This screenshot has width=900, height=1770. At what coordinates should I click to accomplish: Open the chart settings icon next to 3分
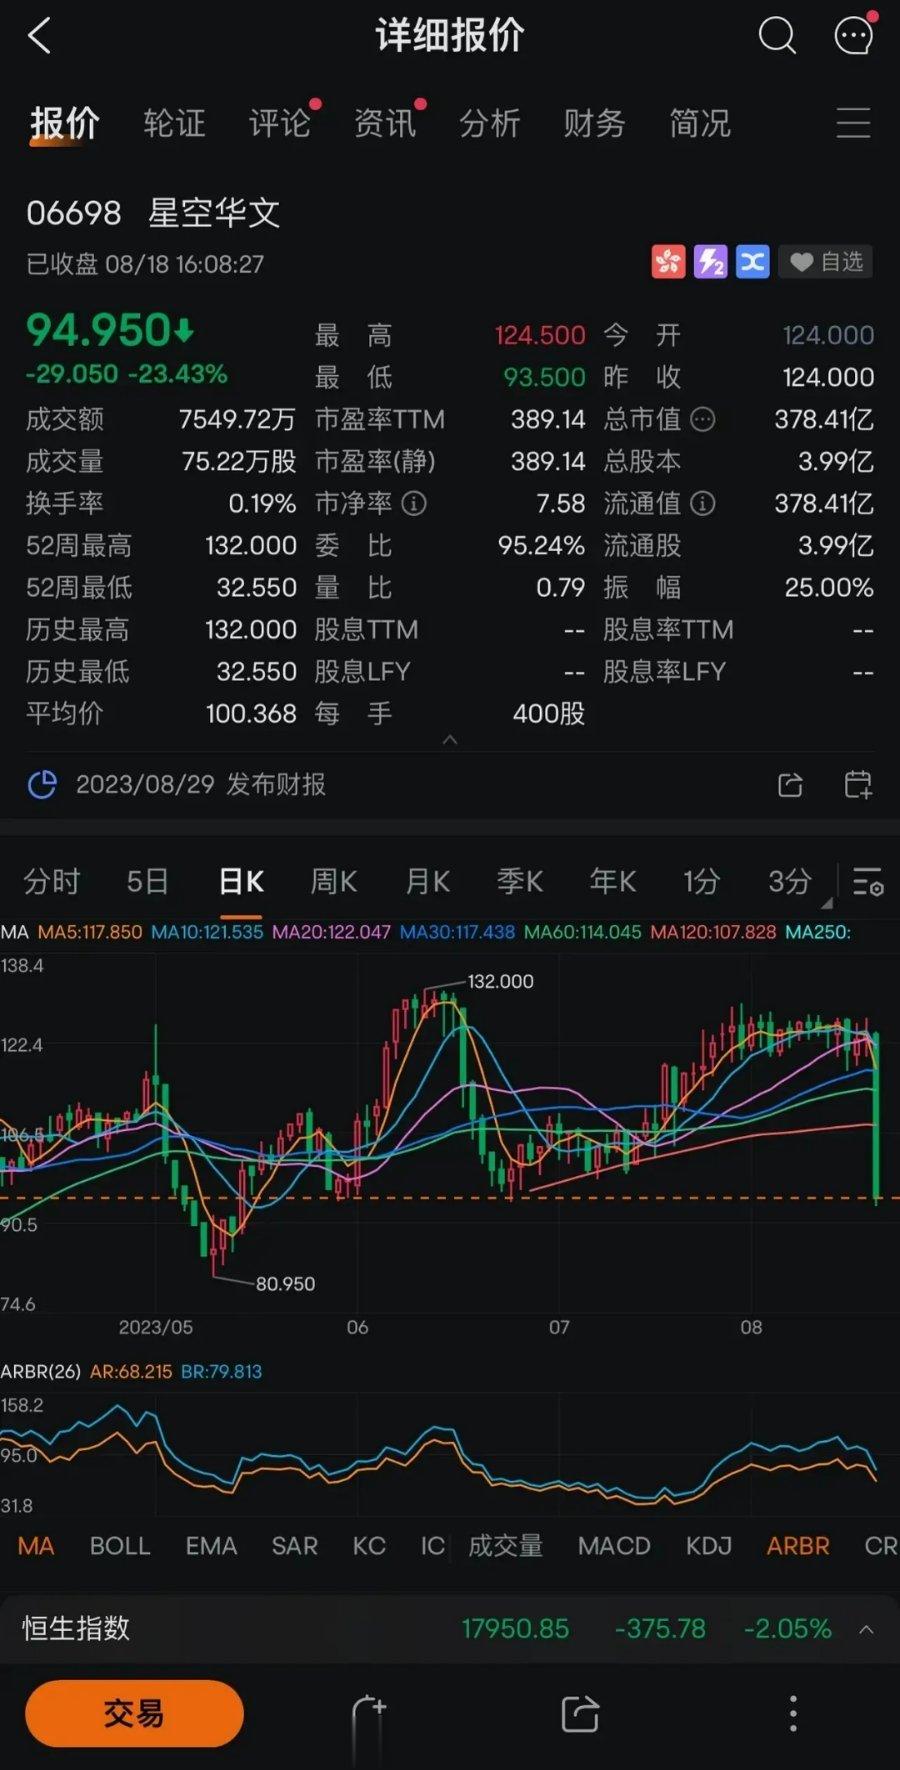pyautogui.click(x=867, y=881)
